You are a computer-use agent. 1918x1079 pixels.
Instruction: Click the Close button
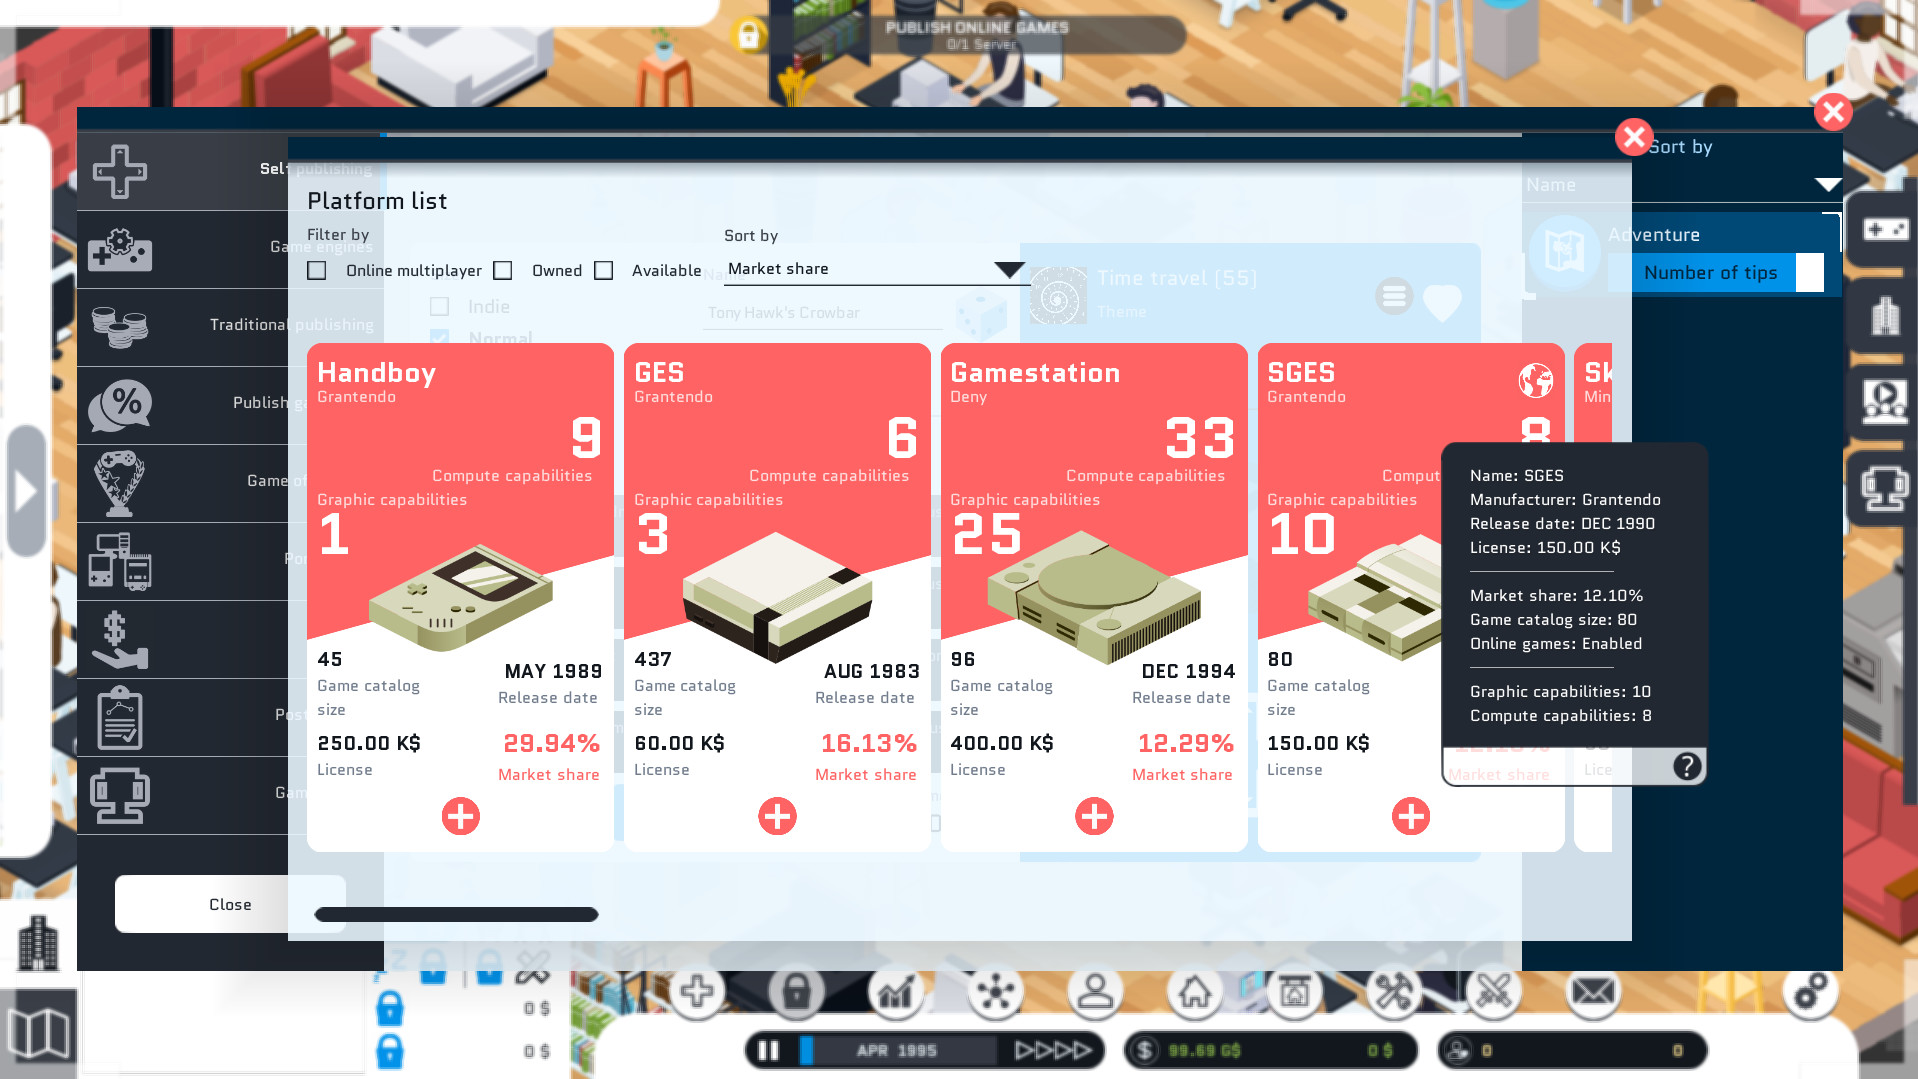[230, 904]
